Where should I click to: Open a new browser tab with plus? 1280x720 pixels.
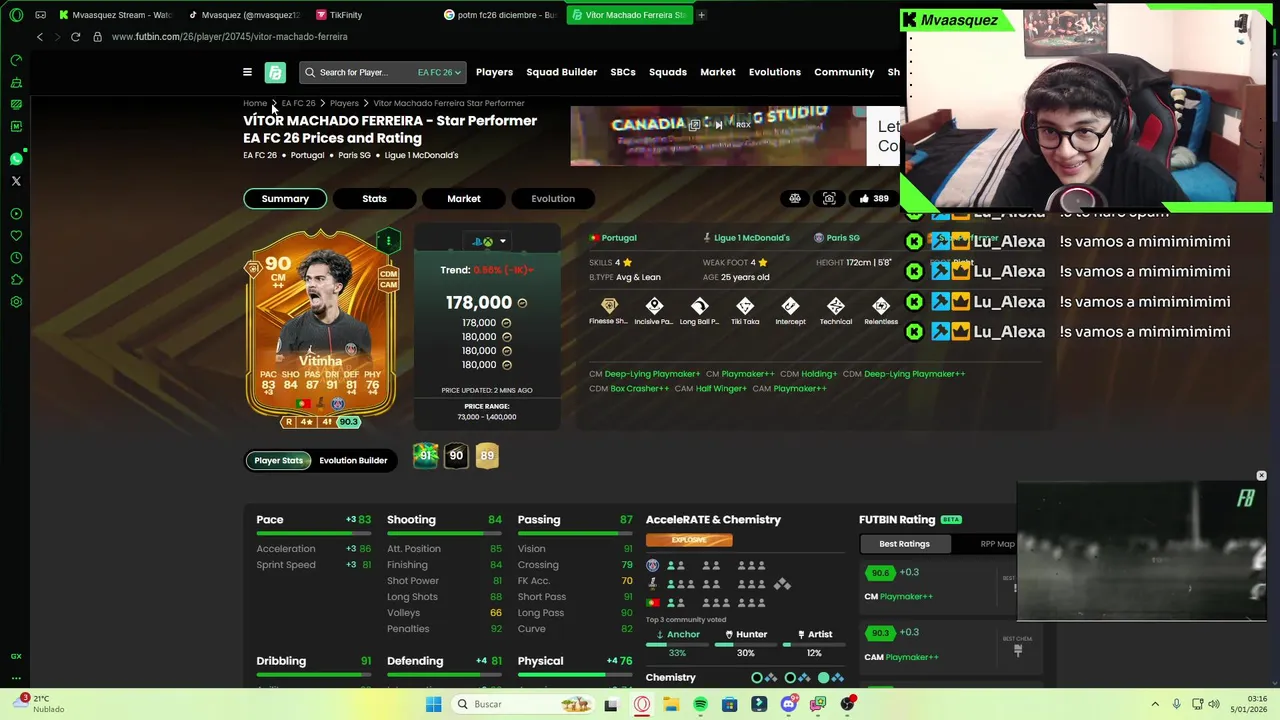point(701,15)
